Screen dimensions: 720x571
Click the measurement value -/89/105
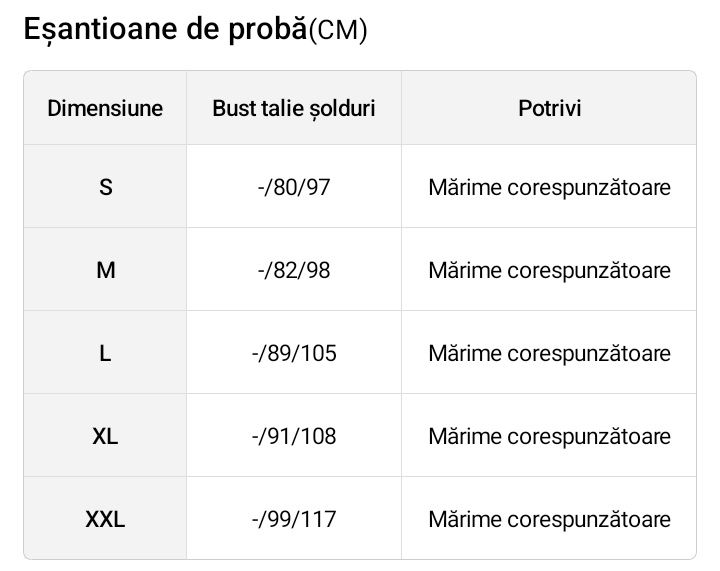(x=294, y=353)
